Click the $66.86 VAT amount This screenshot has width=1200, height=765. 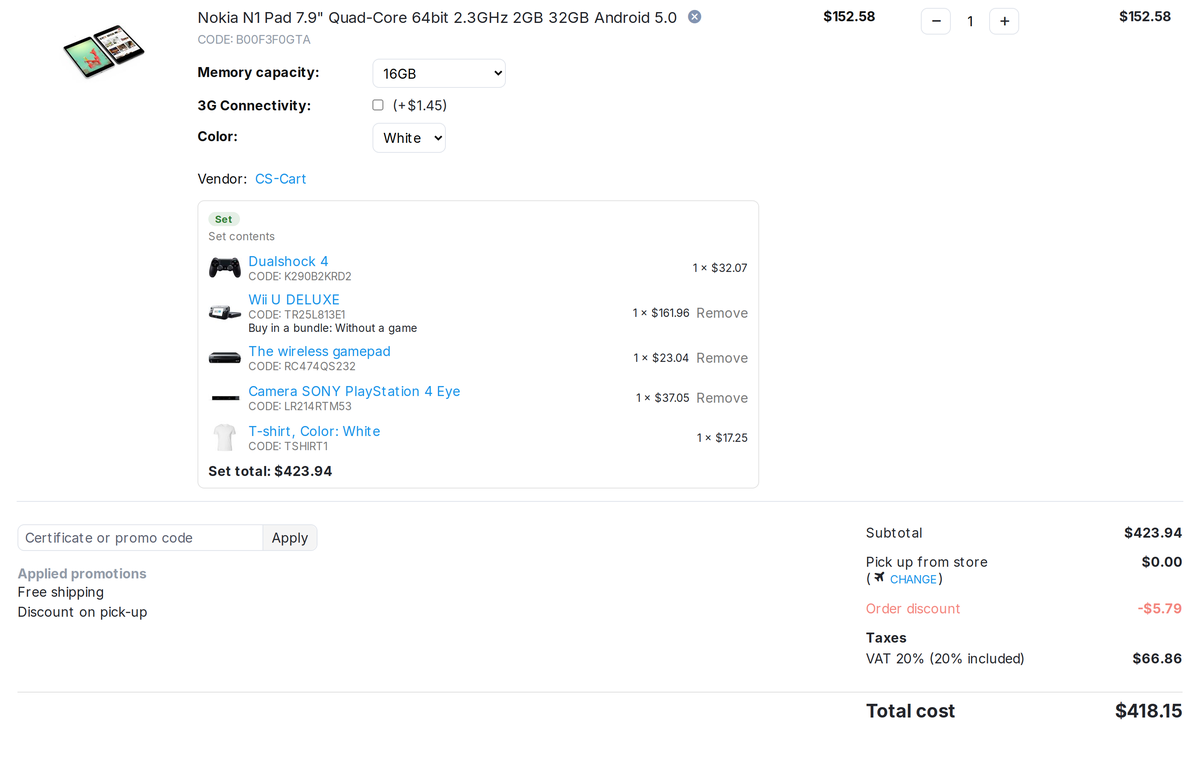[x=1157, y=659]
